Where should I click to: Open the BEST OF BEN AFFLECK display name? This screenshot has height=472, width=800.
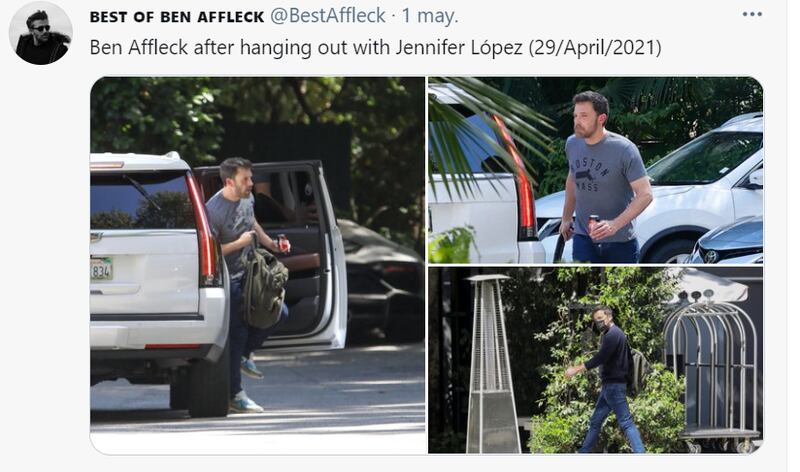(177, 17)
